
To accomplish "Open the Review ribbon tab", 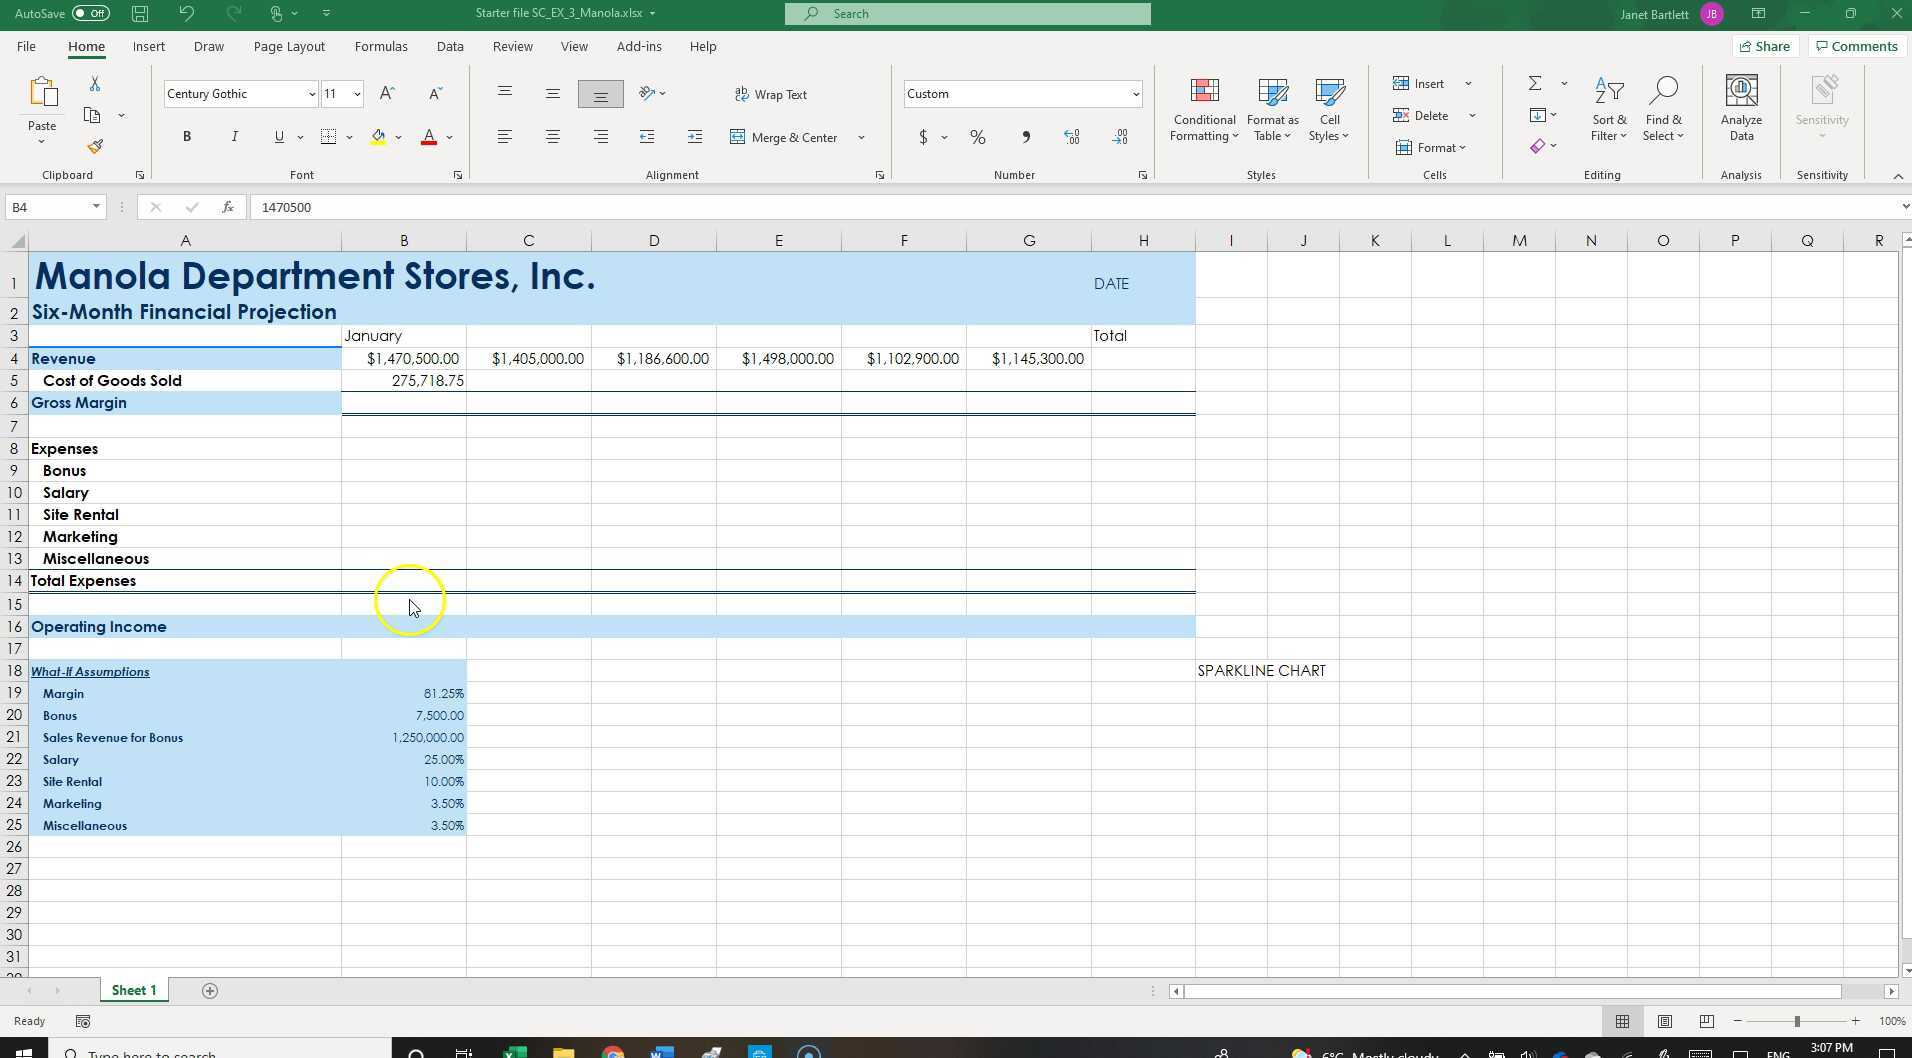I will coord(511,46).
